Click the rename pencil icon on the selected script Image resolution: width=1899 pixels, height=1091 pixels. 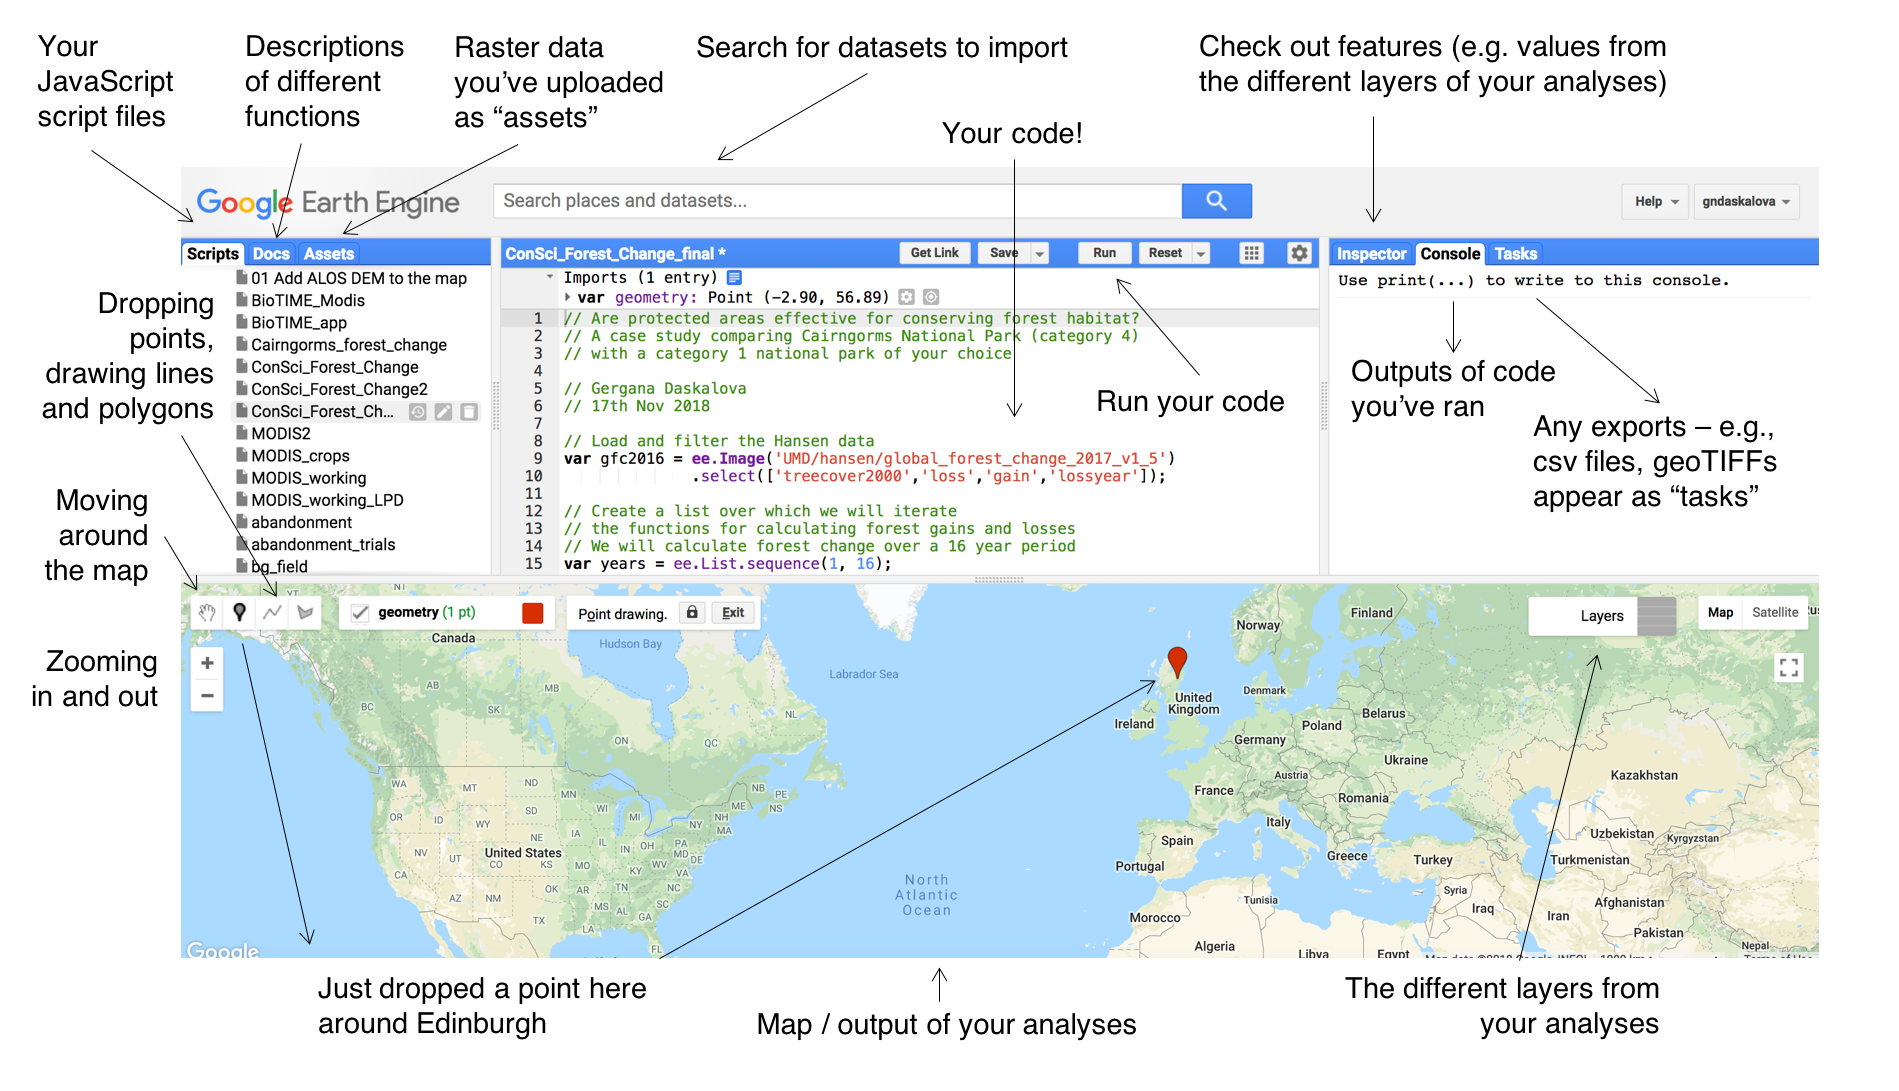[443, 411]
